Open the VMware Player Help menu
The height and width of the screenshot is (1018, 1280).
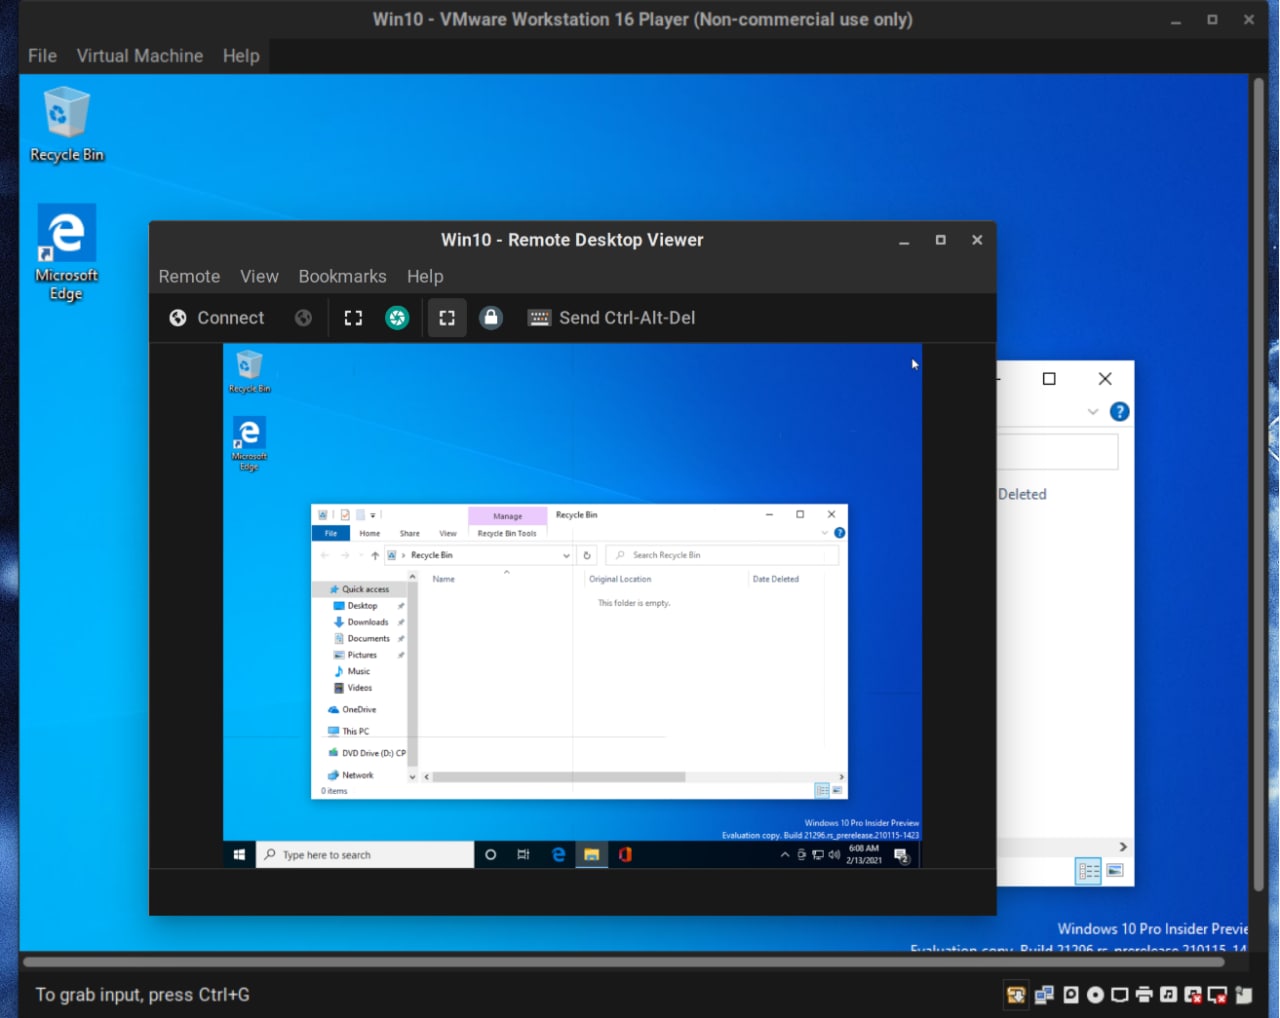click(x=241, y=56)
